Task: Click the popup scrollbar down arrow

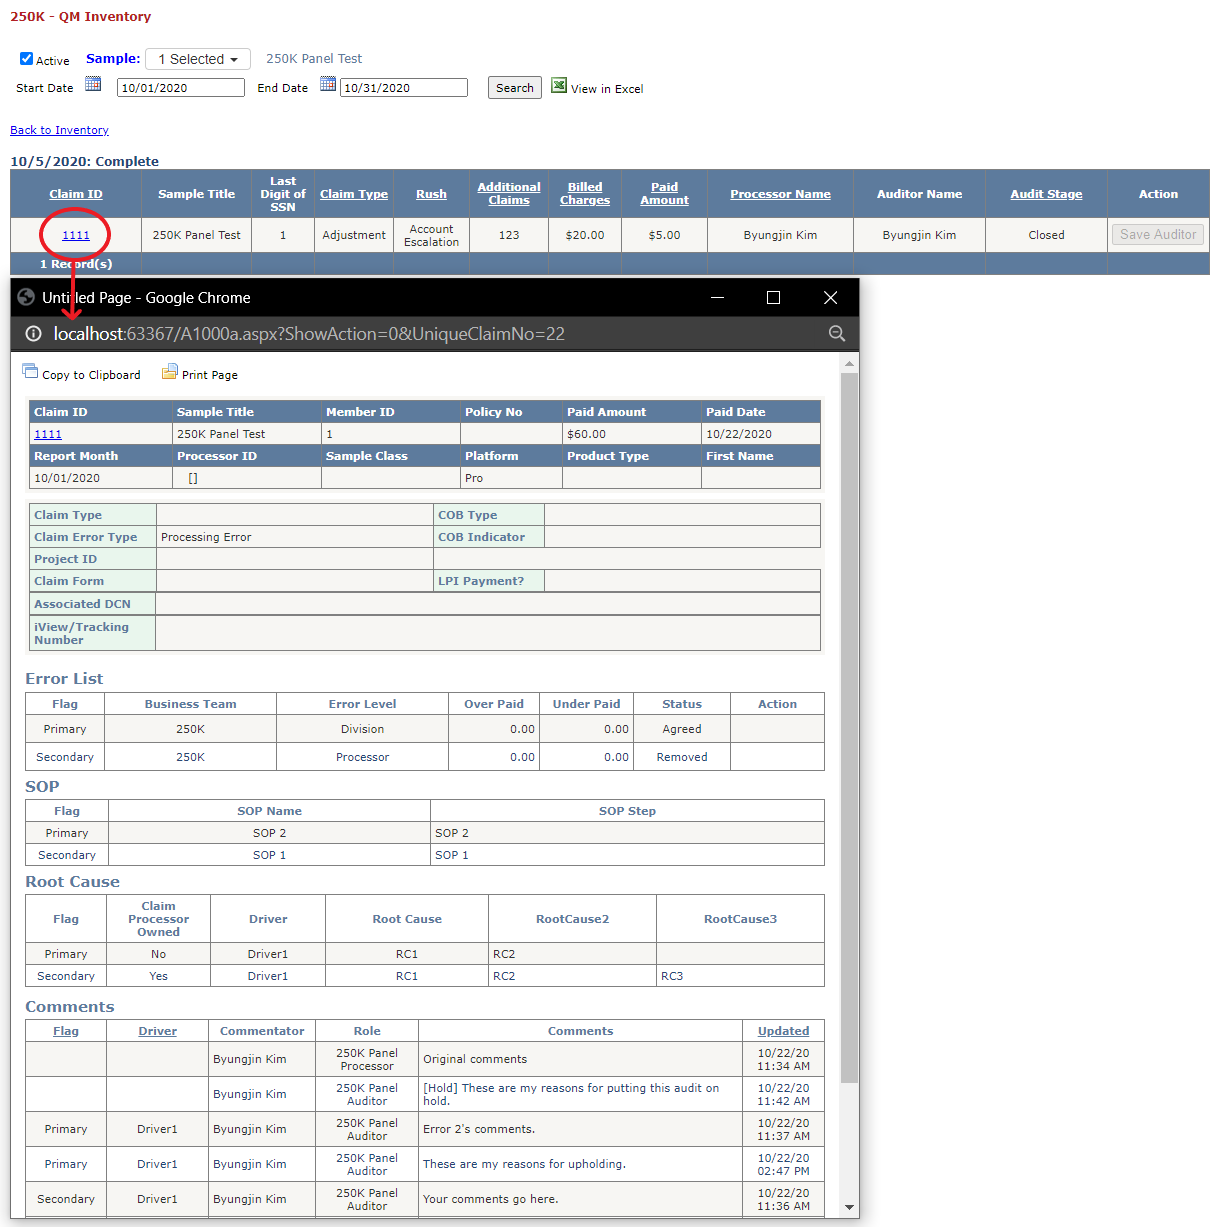Action: click(x=850, y=1208)
